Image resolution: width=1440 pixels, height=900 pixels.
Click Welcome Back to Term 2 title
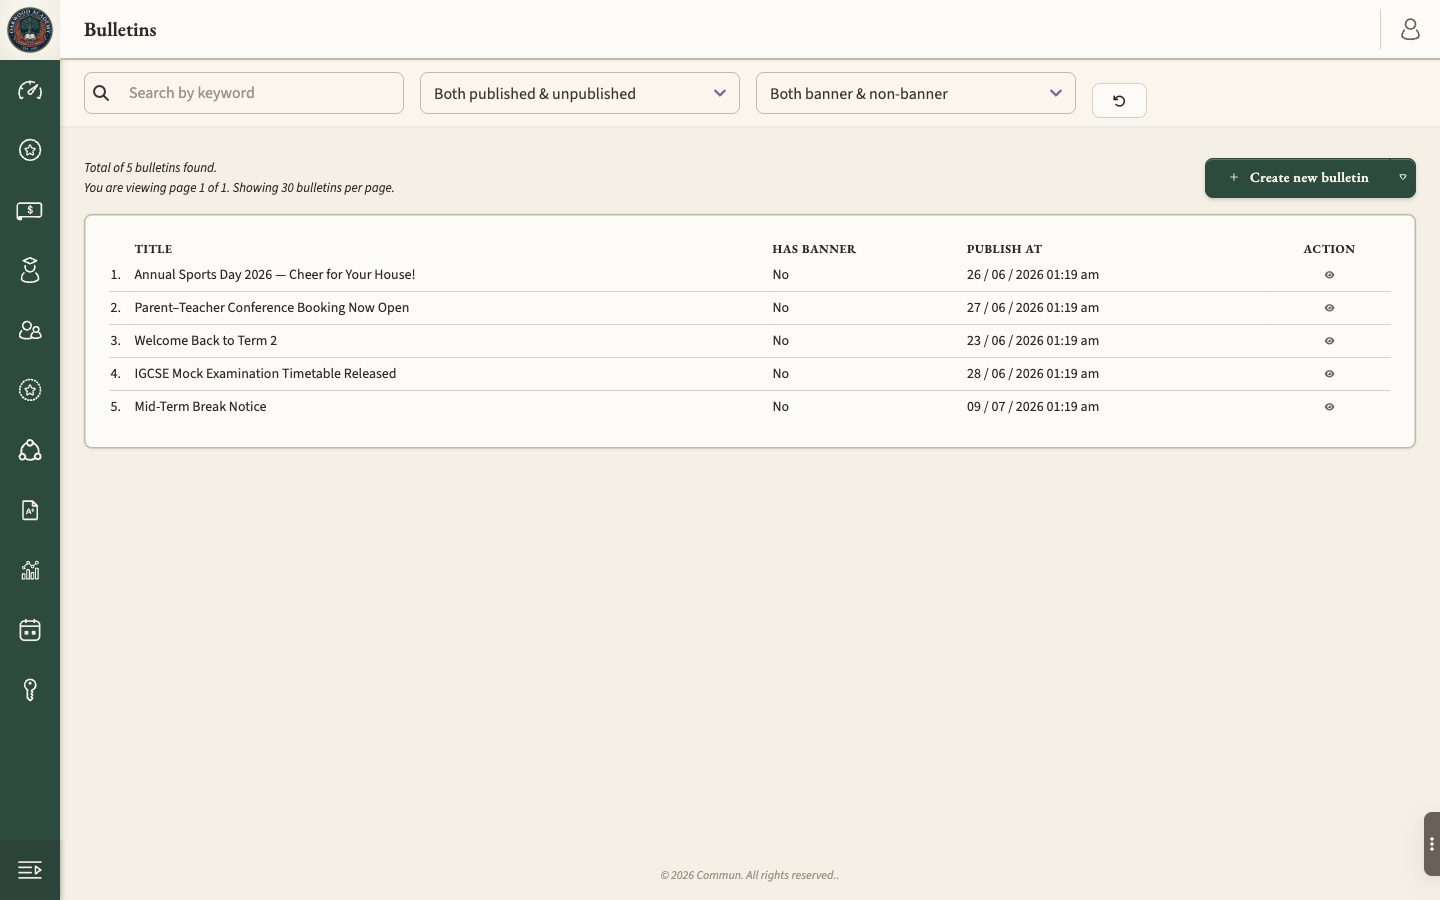coord(206,340)
